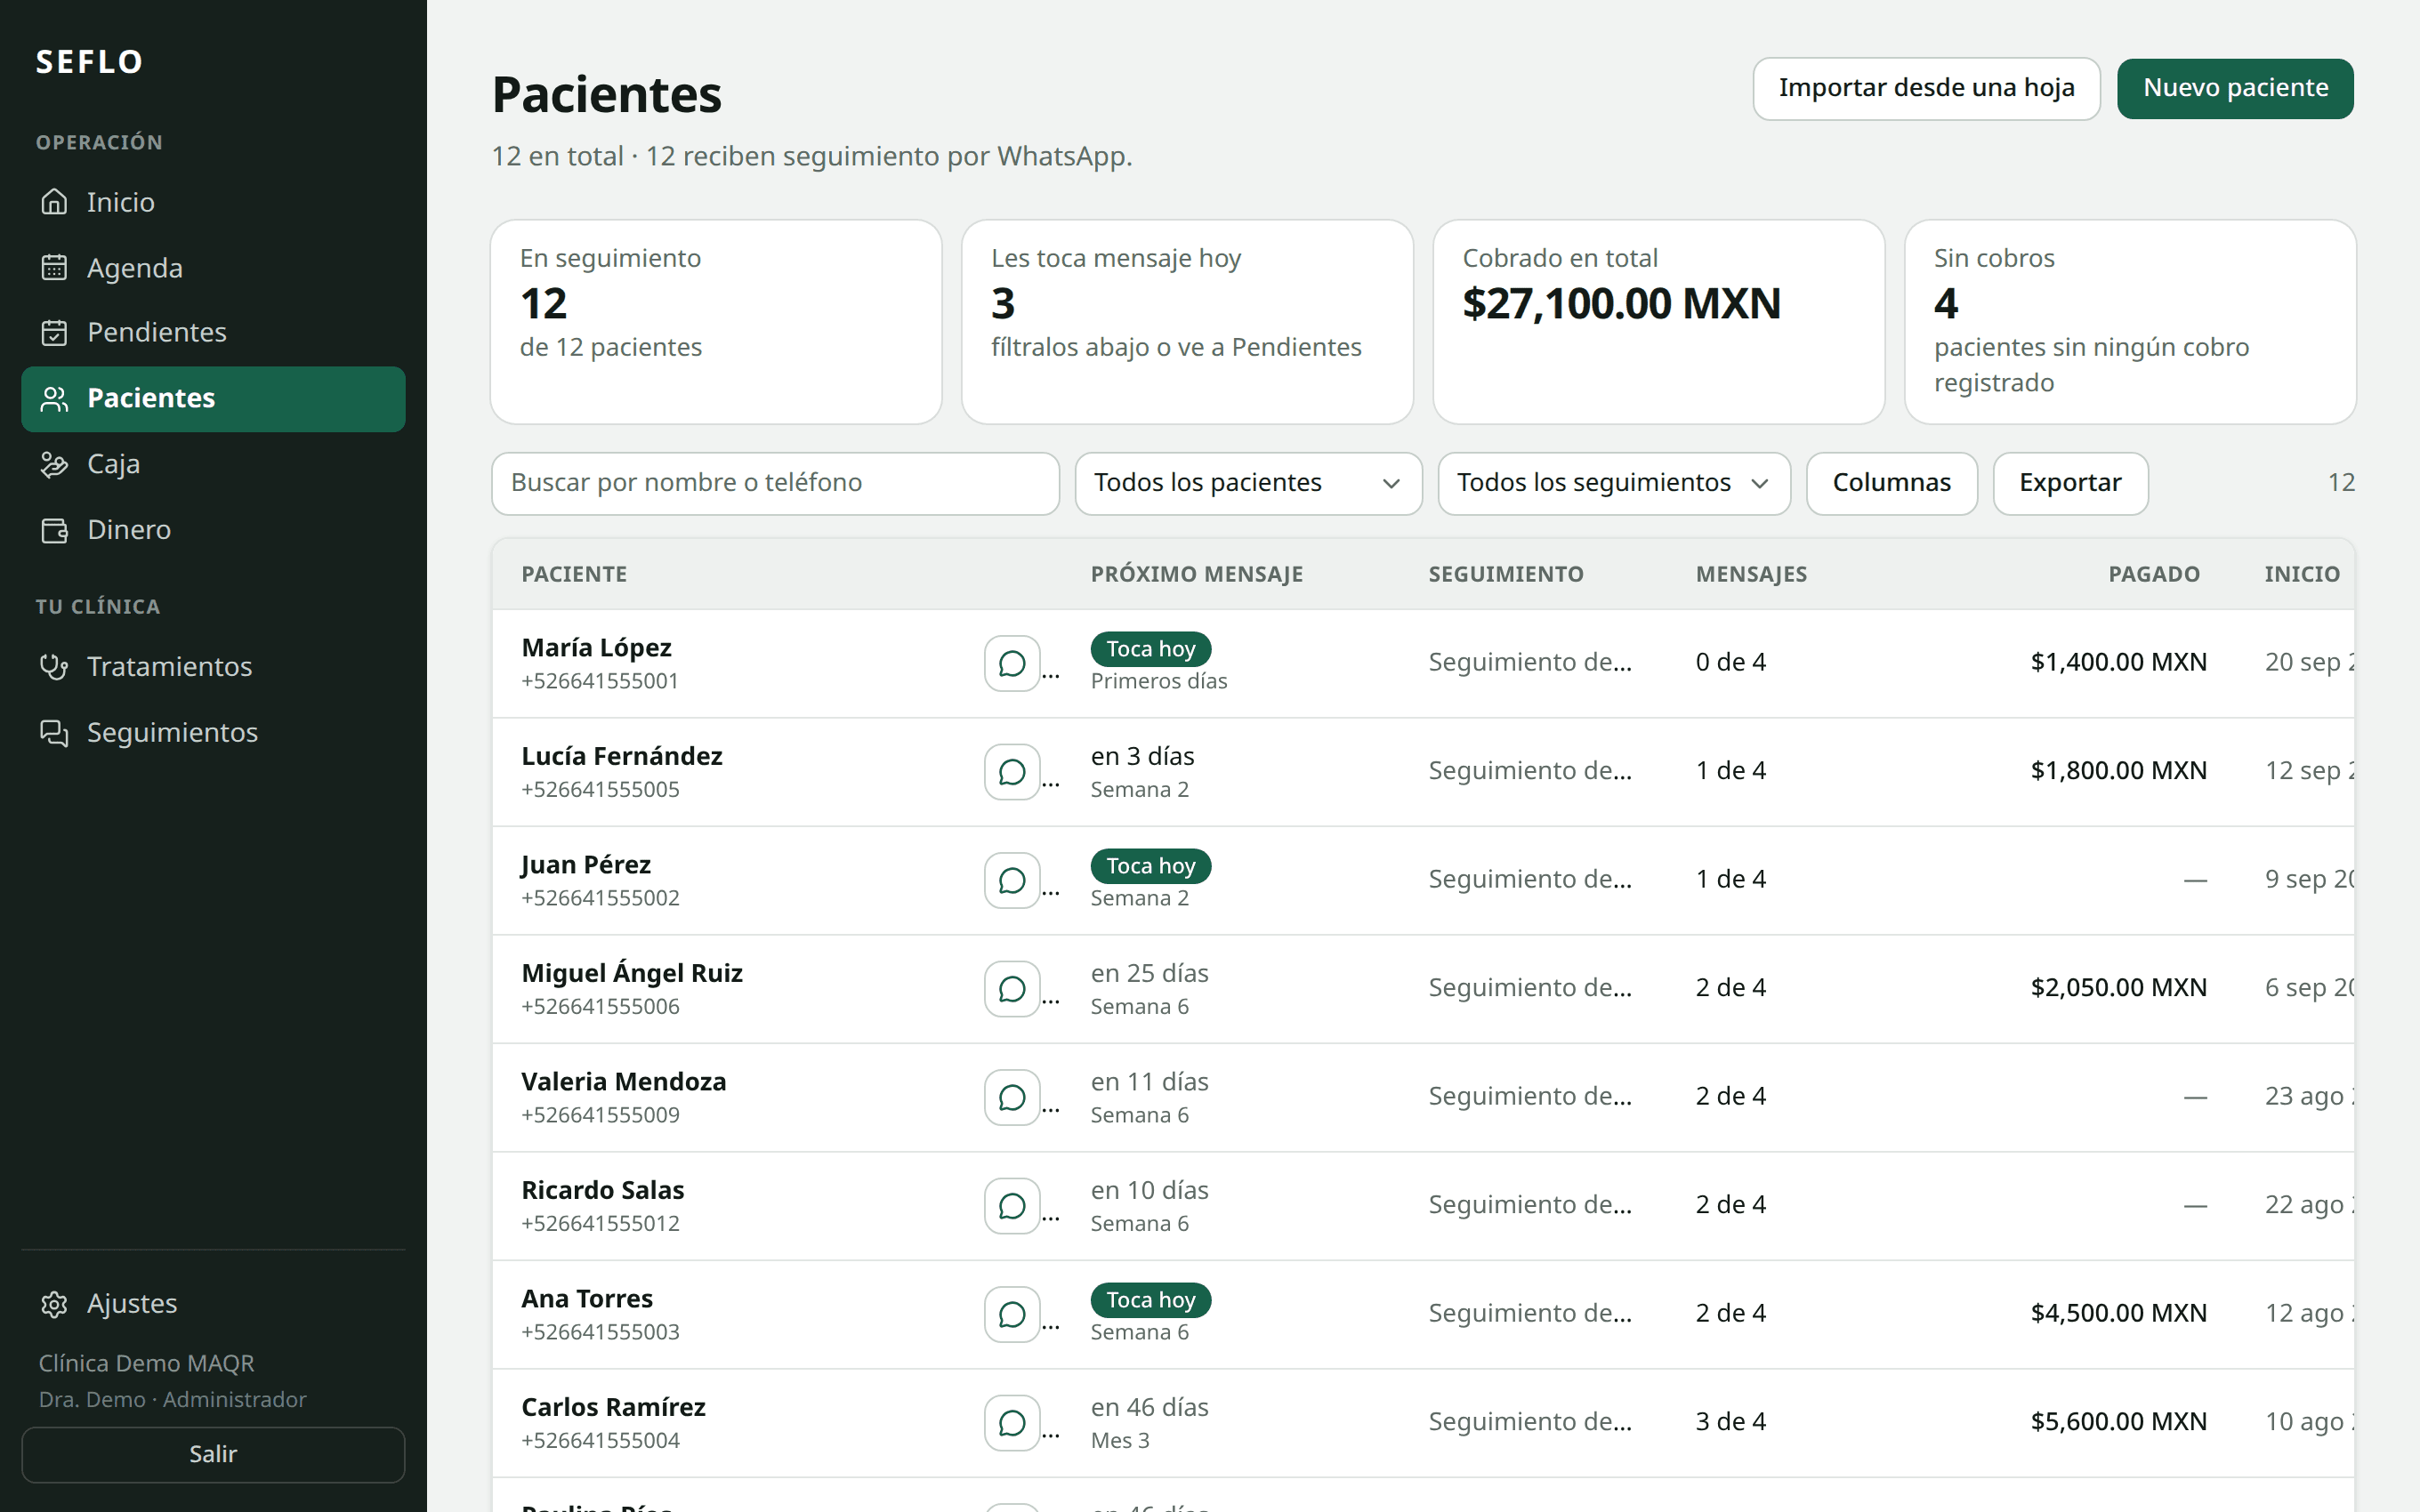Open patient Carlos Ramírez
The image size is (2420, 1512).
tap(614, 1407)
